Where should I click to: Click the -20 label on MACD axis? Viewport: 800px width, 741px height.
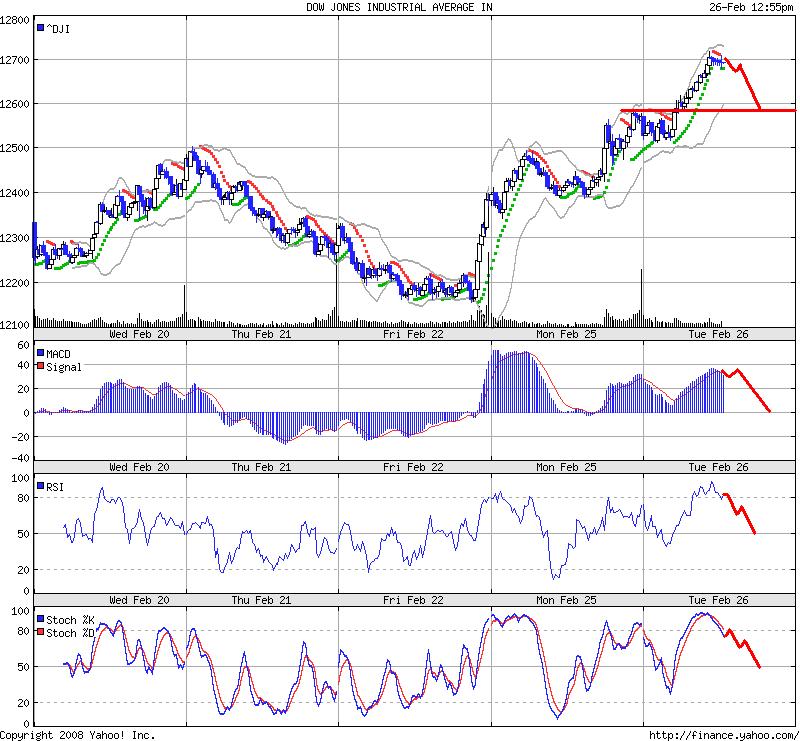pyautogui.click(x=21, y=437)
